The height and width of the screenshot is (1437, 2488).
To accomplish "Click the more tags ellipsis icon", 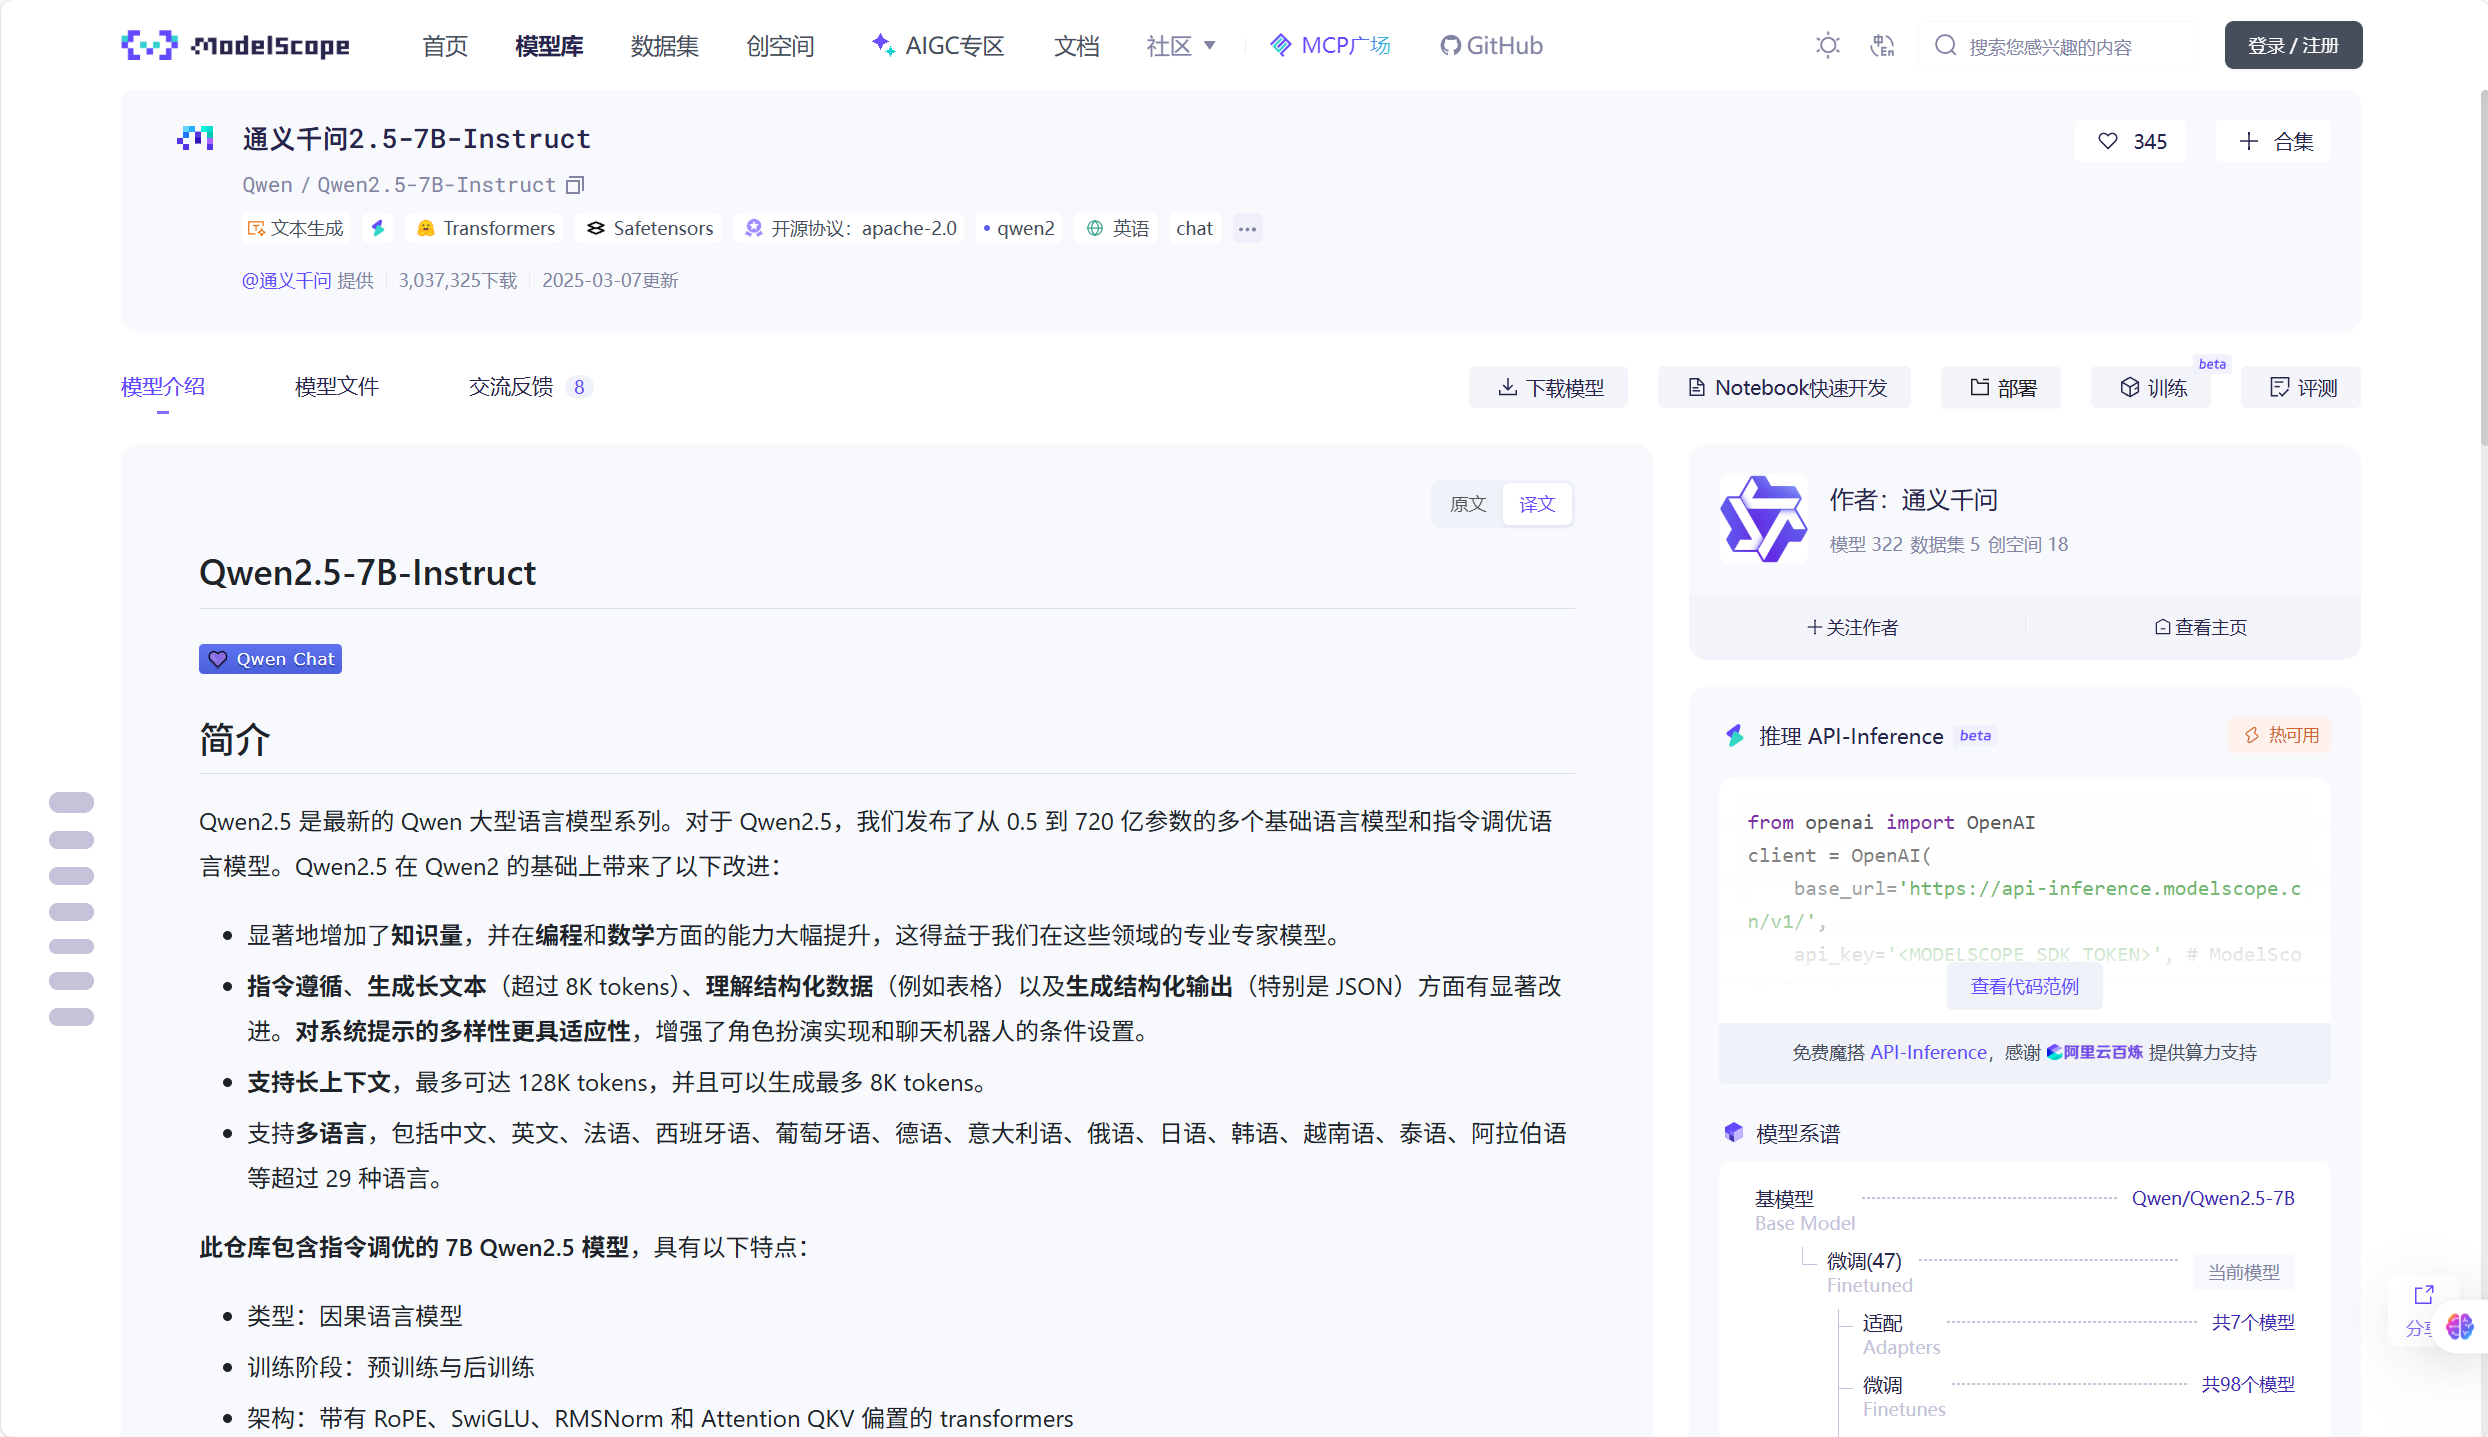I will click(x=1247, y=228).
